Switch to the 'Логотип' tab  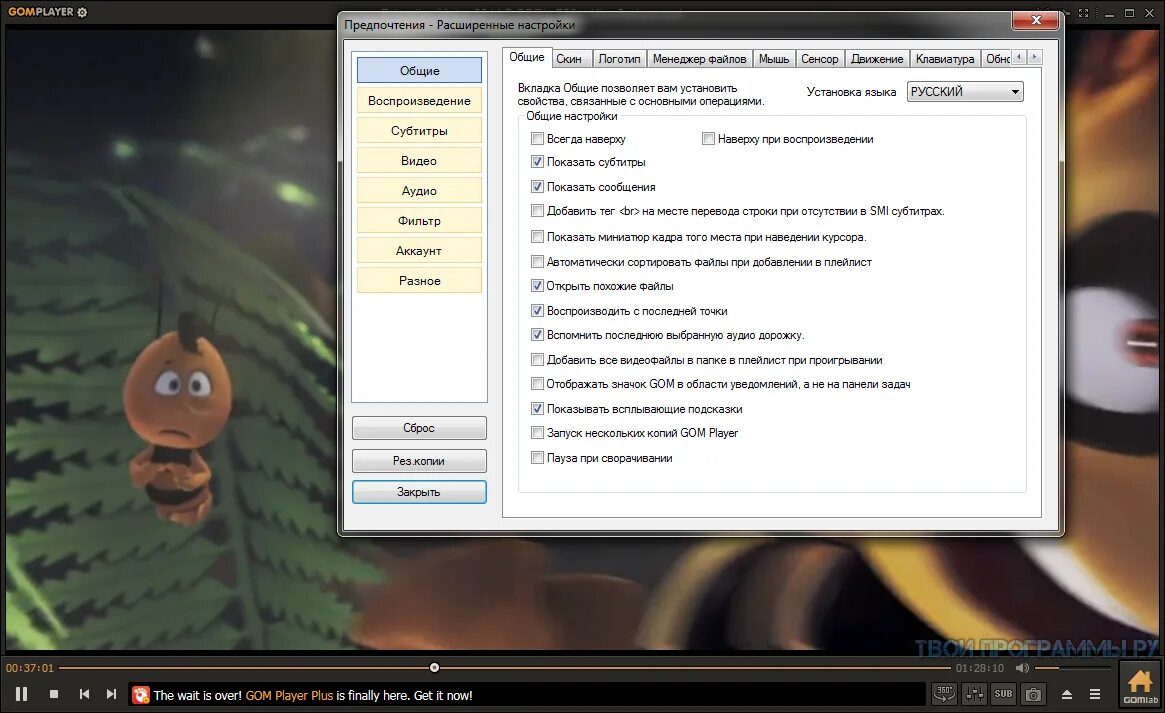[x=619, y=59]
